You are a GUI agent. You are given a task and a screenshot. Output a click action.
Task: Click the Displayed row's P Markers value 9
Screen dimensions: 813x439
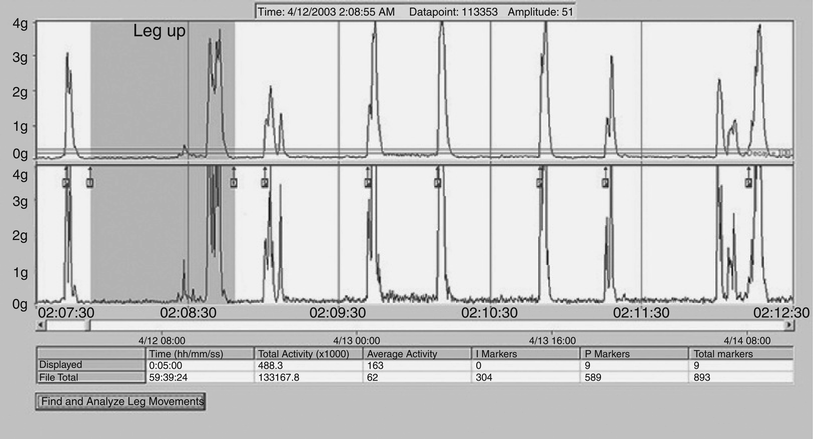click(635, 365)
